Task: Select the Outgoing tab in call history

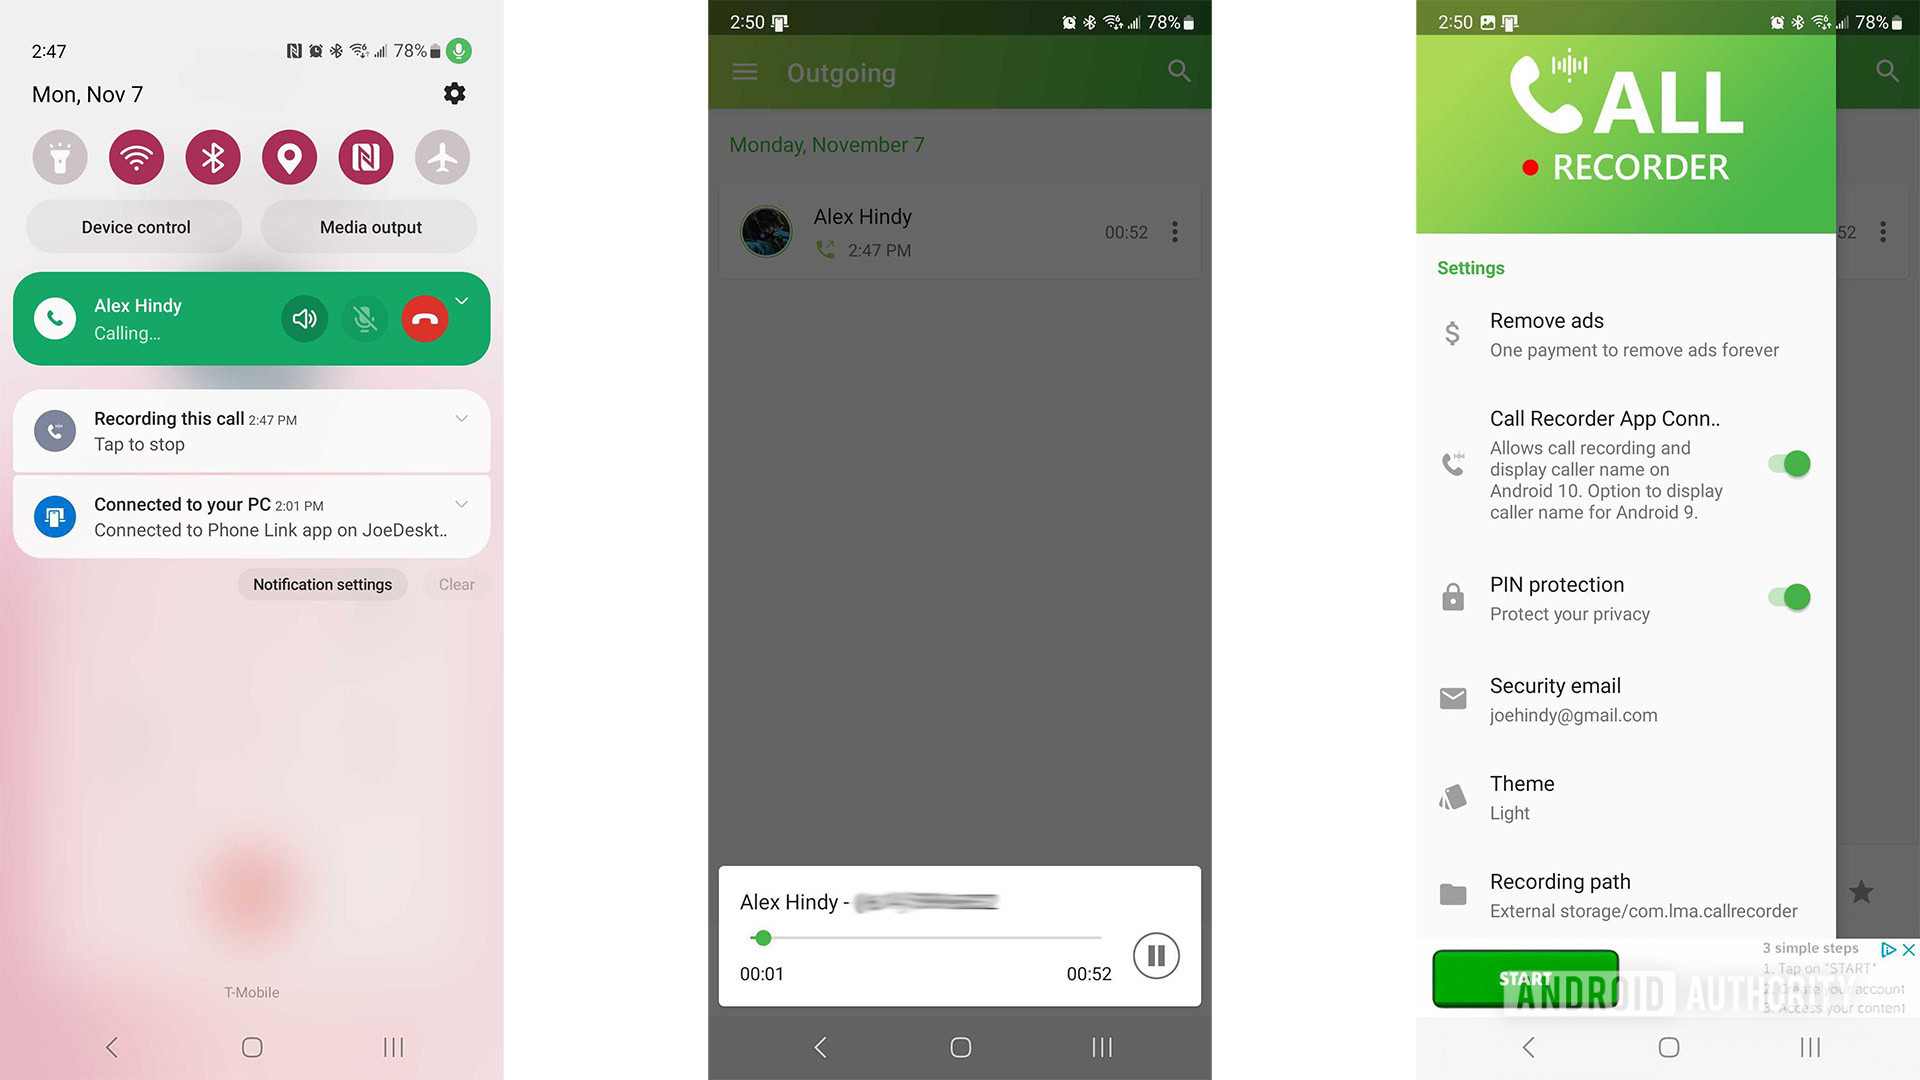Action: (x=840, y=73)
